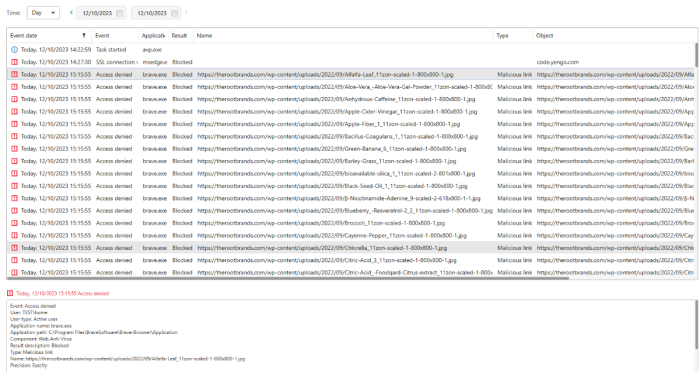Select 'Task started' event text

pyautogui.click(x=111, y=50)
